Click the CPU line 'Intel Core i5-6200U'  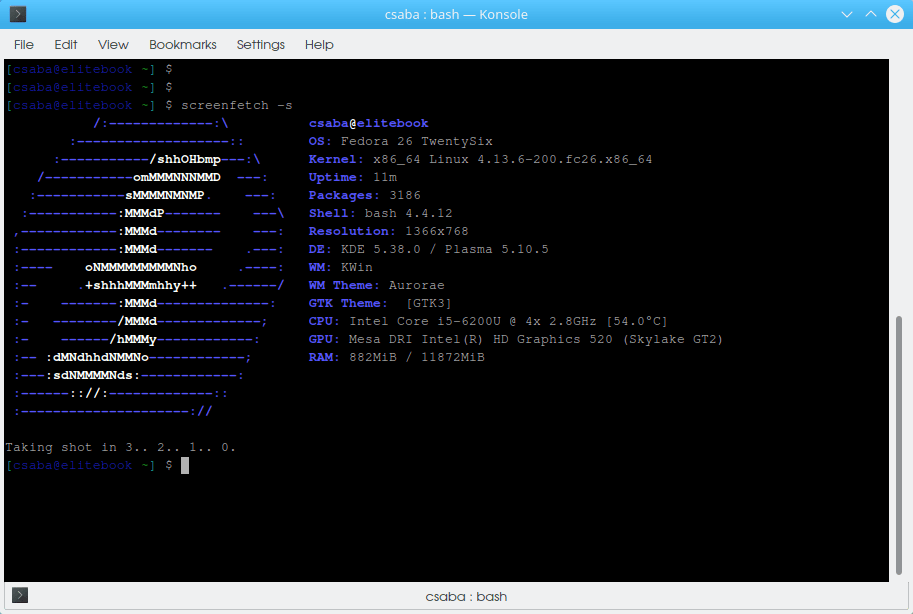pyautogui.click(x=425, y=322)
